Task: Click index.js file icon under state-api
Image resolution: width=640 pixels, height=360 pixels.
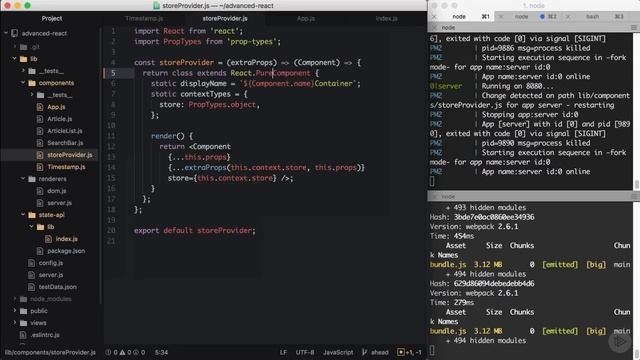Action: 48,239
